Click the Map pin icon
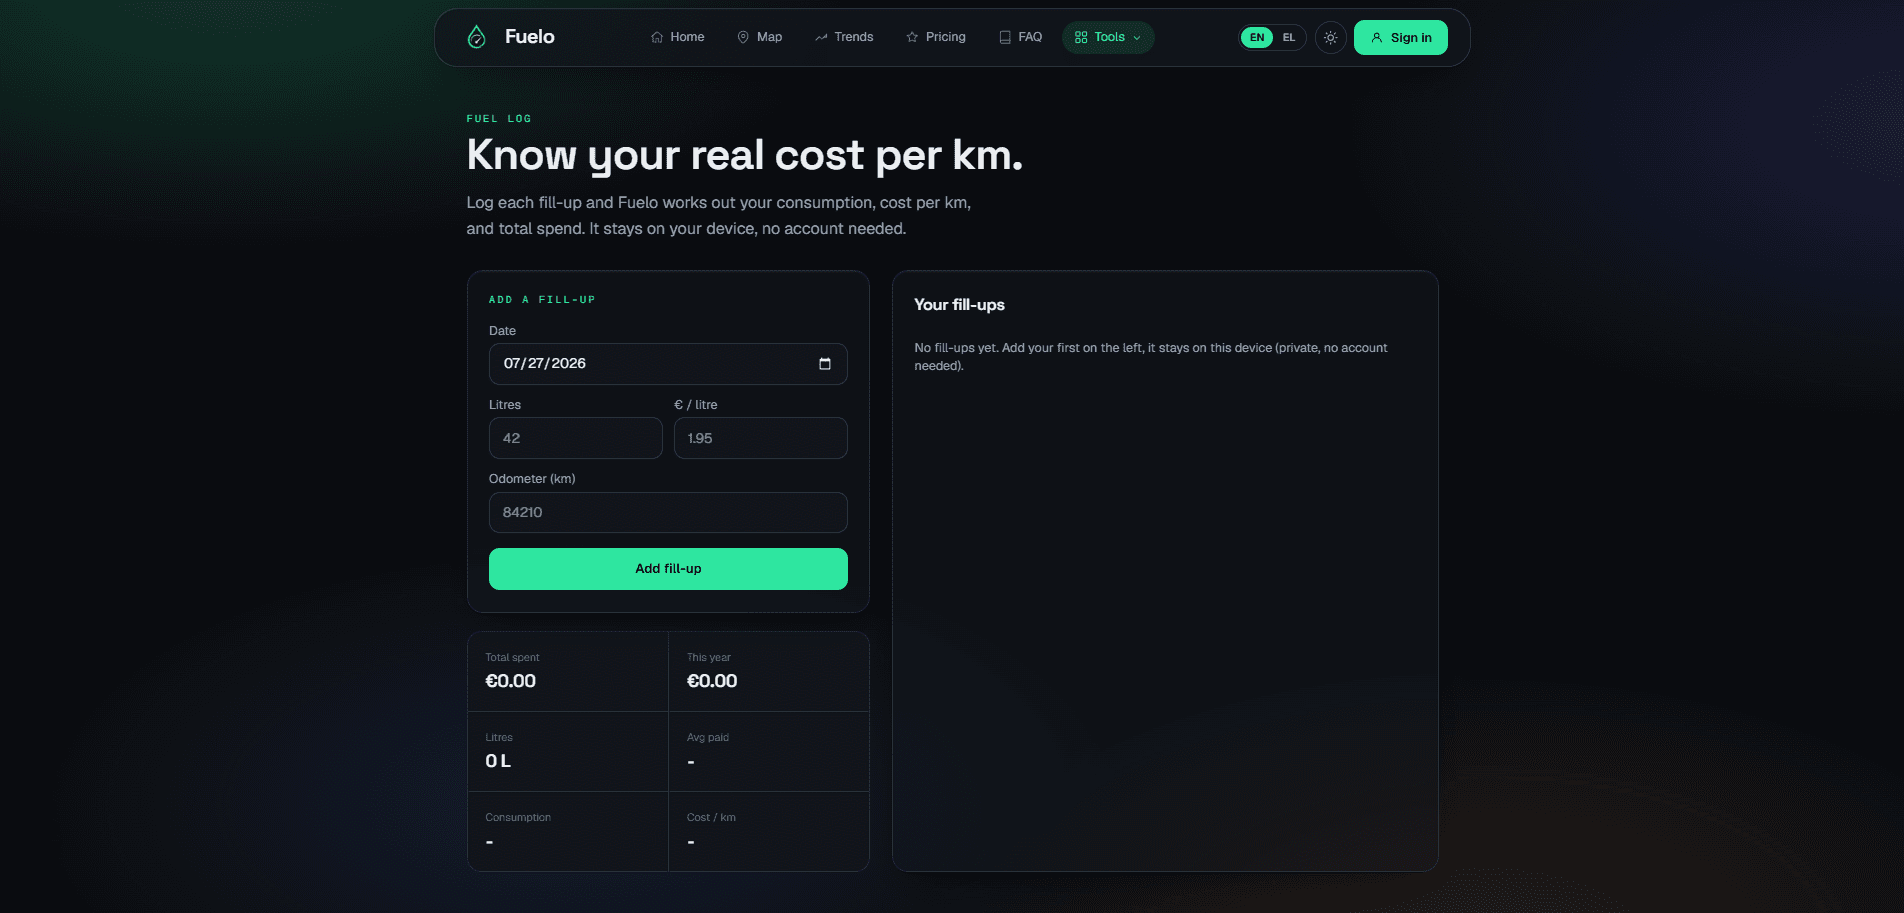Screen dimensions: 1904x913 (x=743, y=37)
